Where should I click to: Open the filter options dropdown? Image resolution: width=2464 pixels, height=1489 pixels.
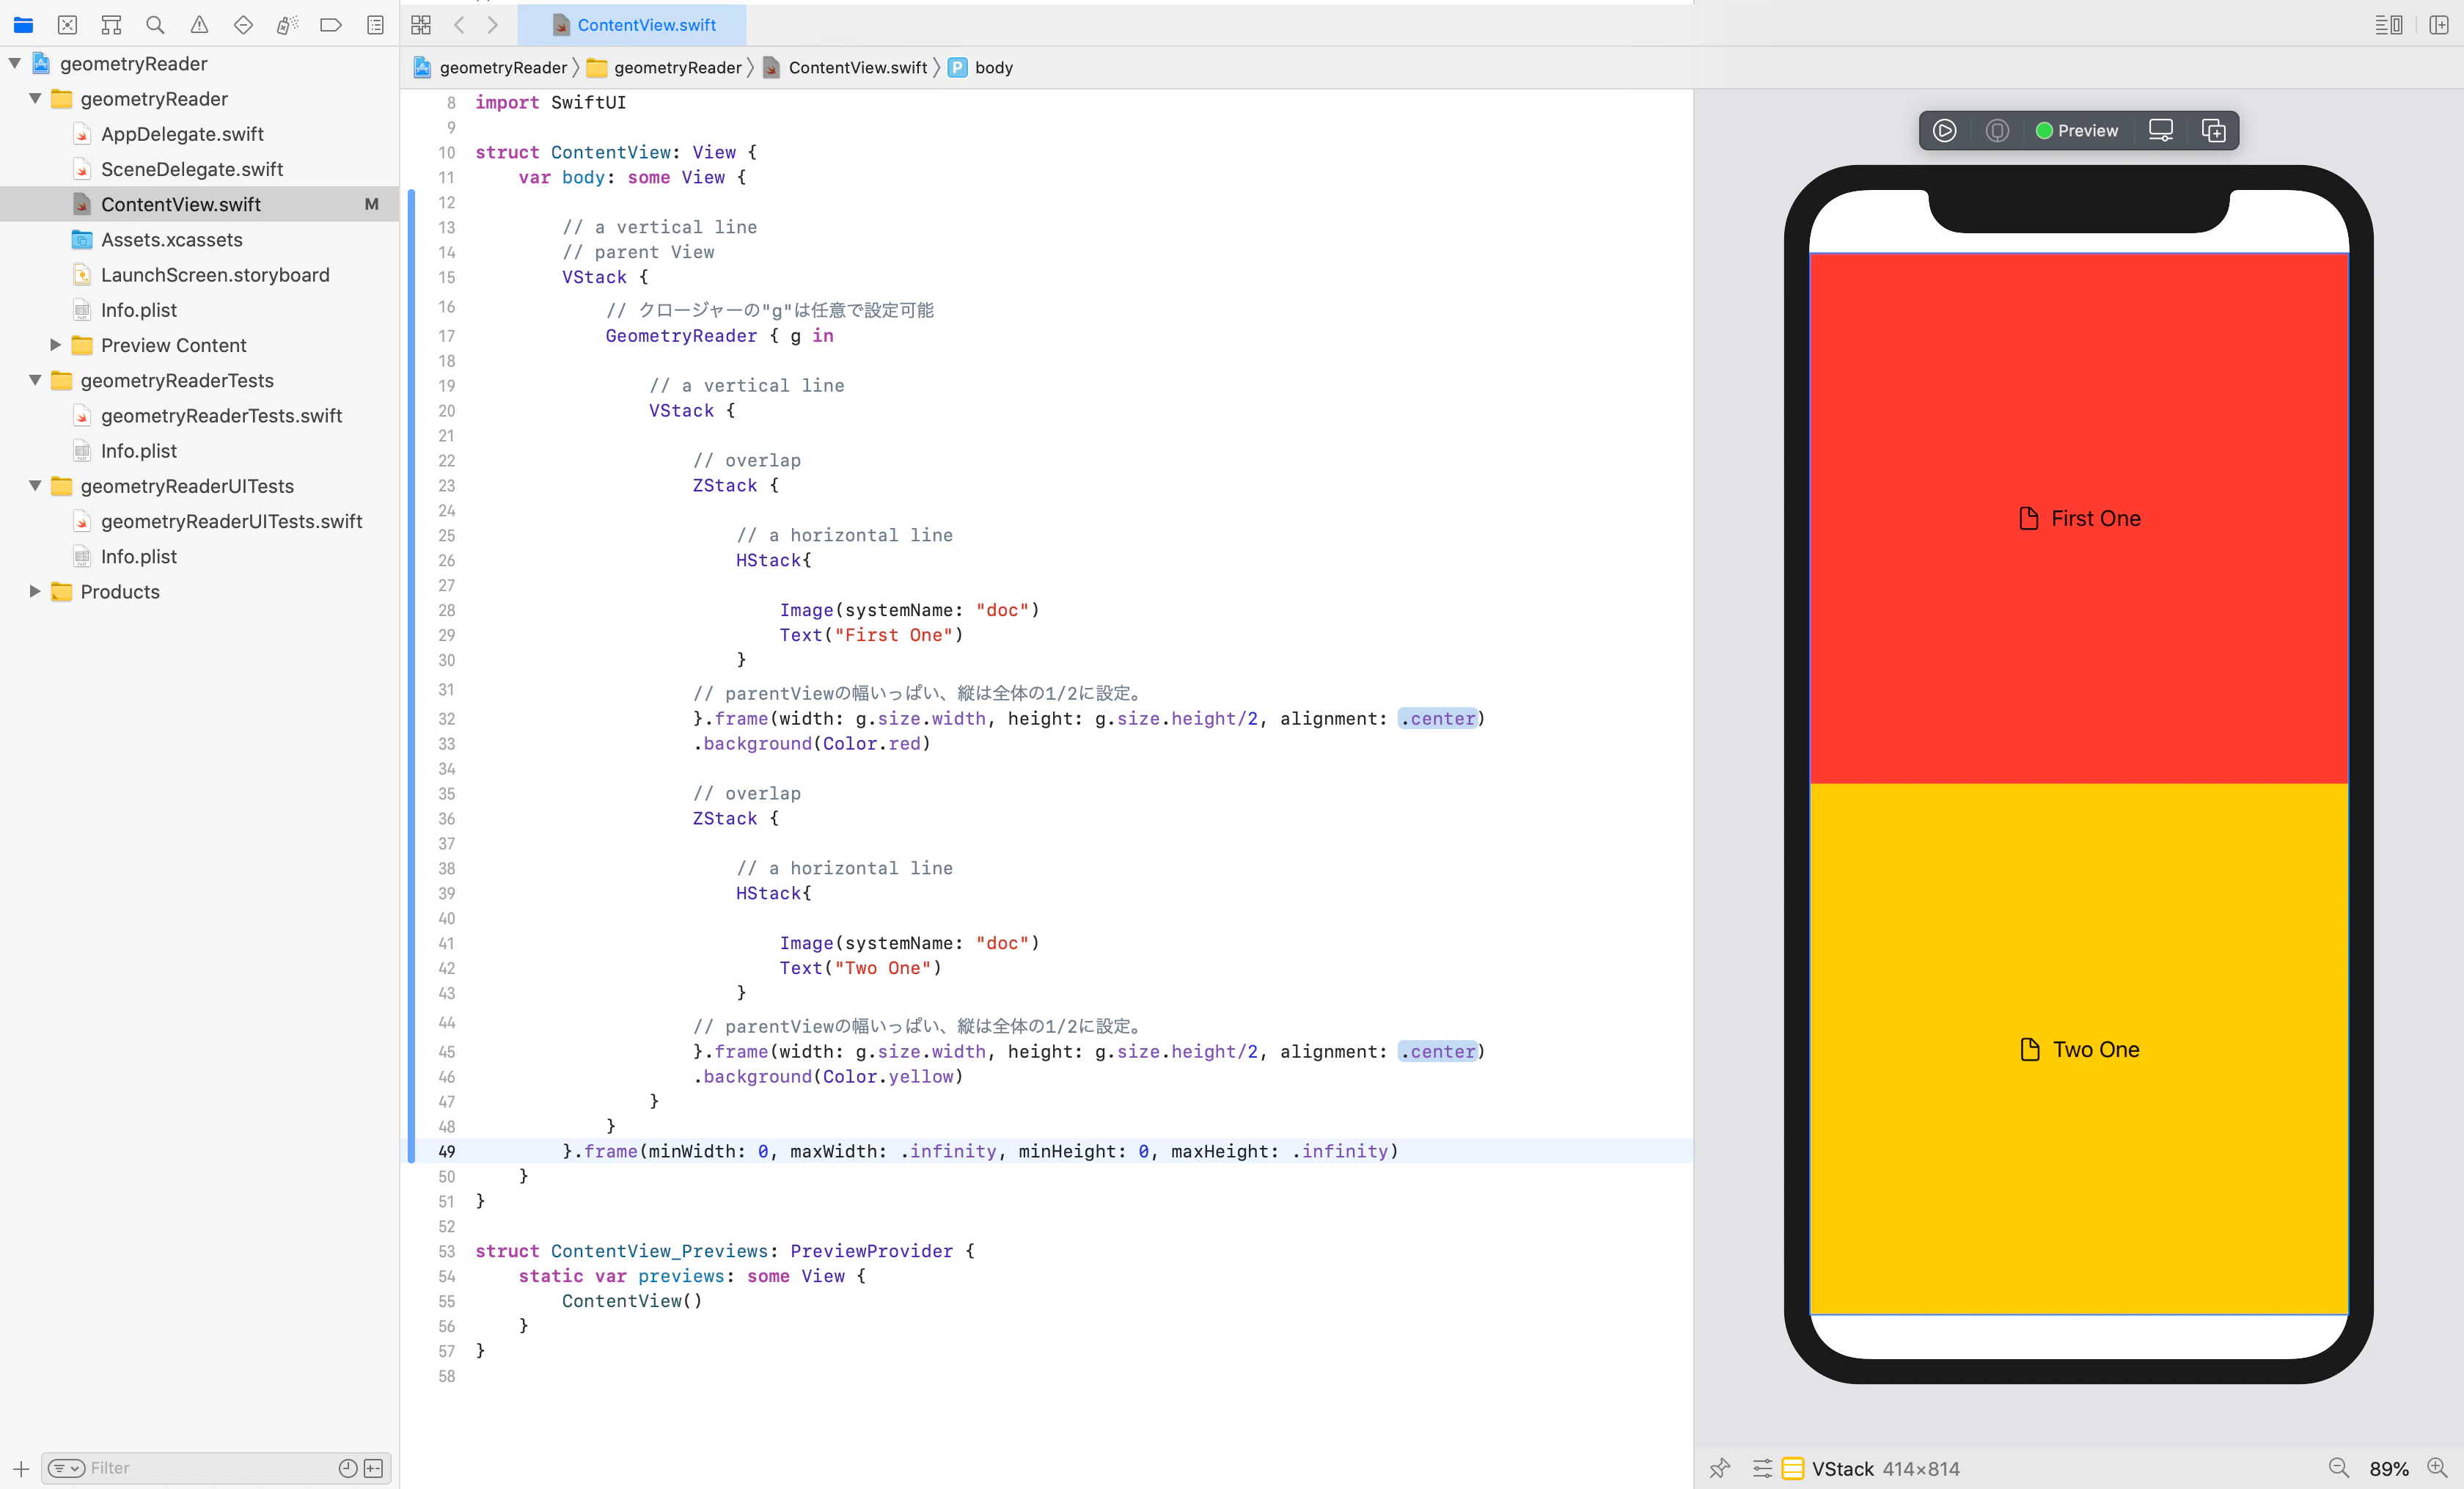click(x=67, y=1468)
